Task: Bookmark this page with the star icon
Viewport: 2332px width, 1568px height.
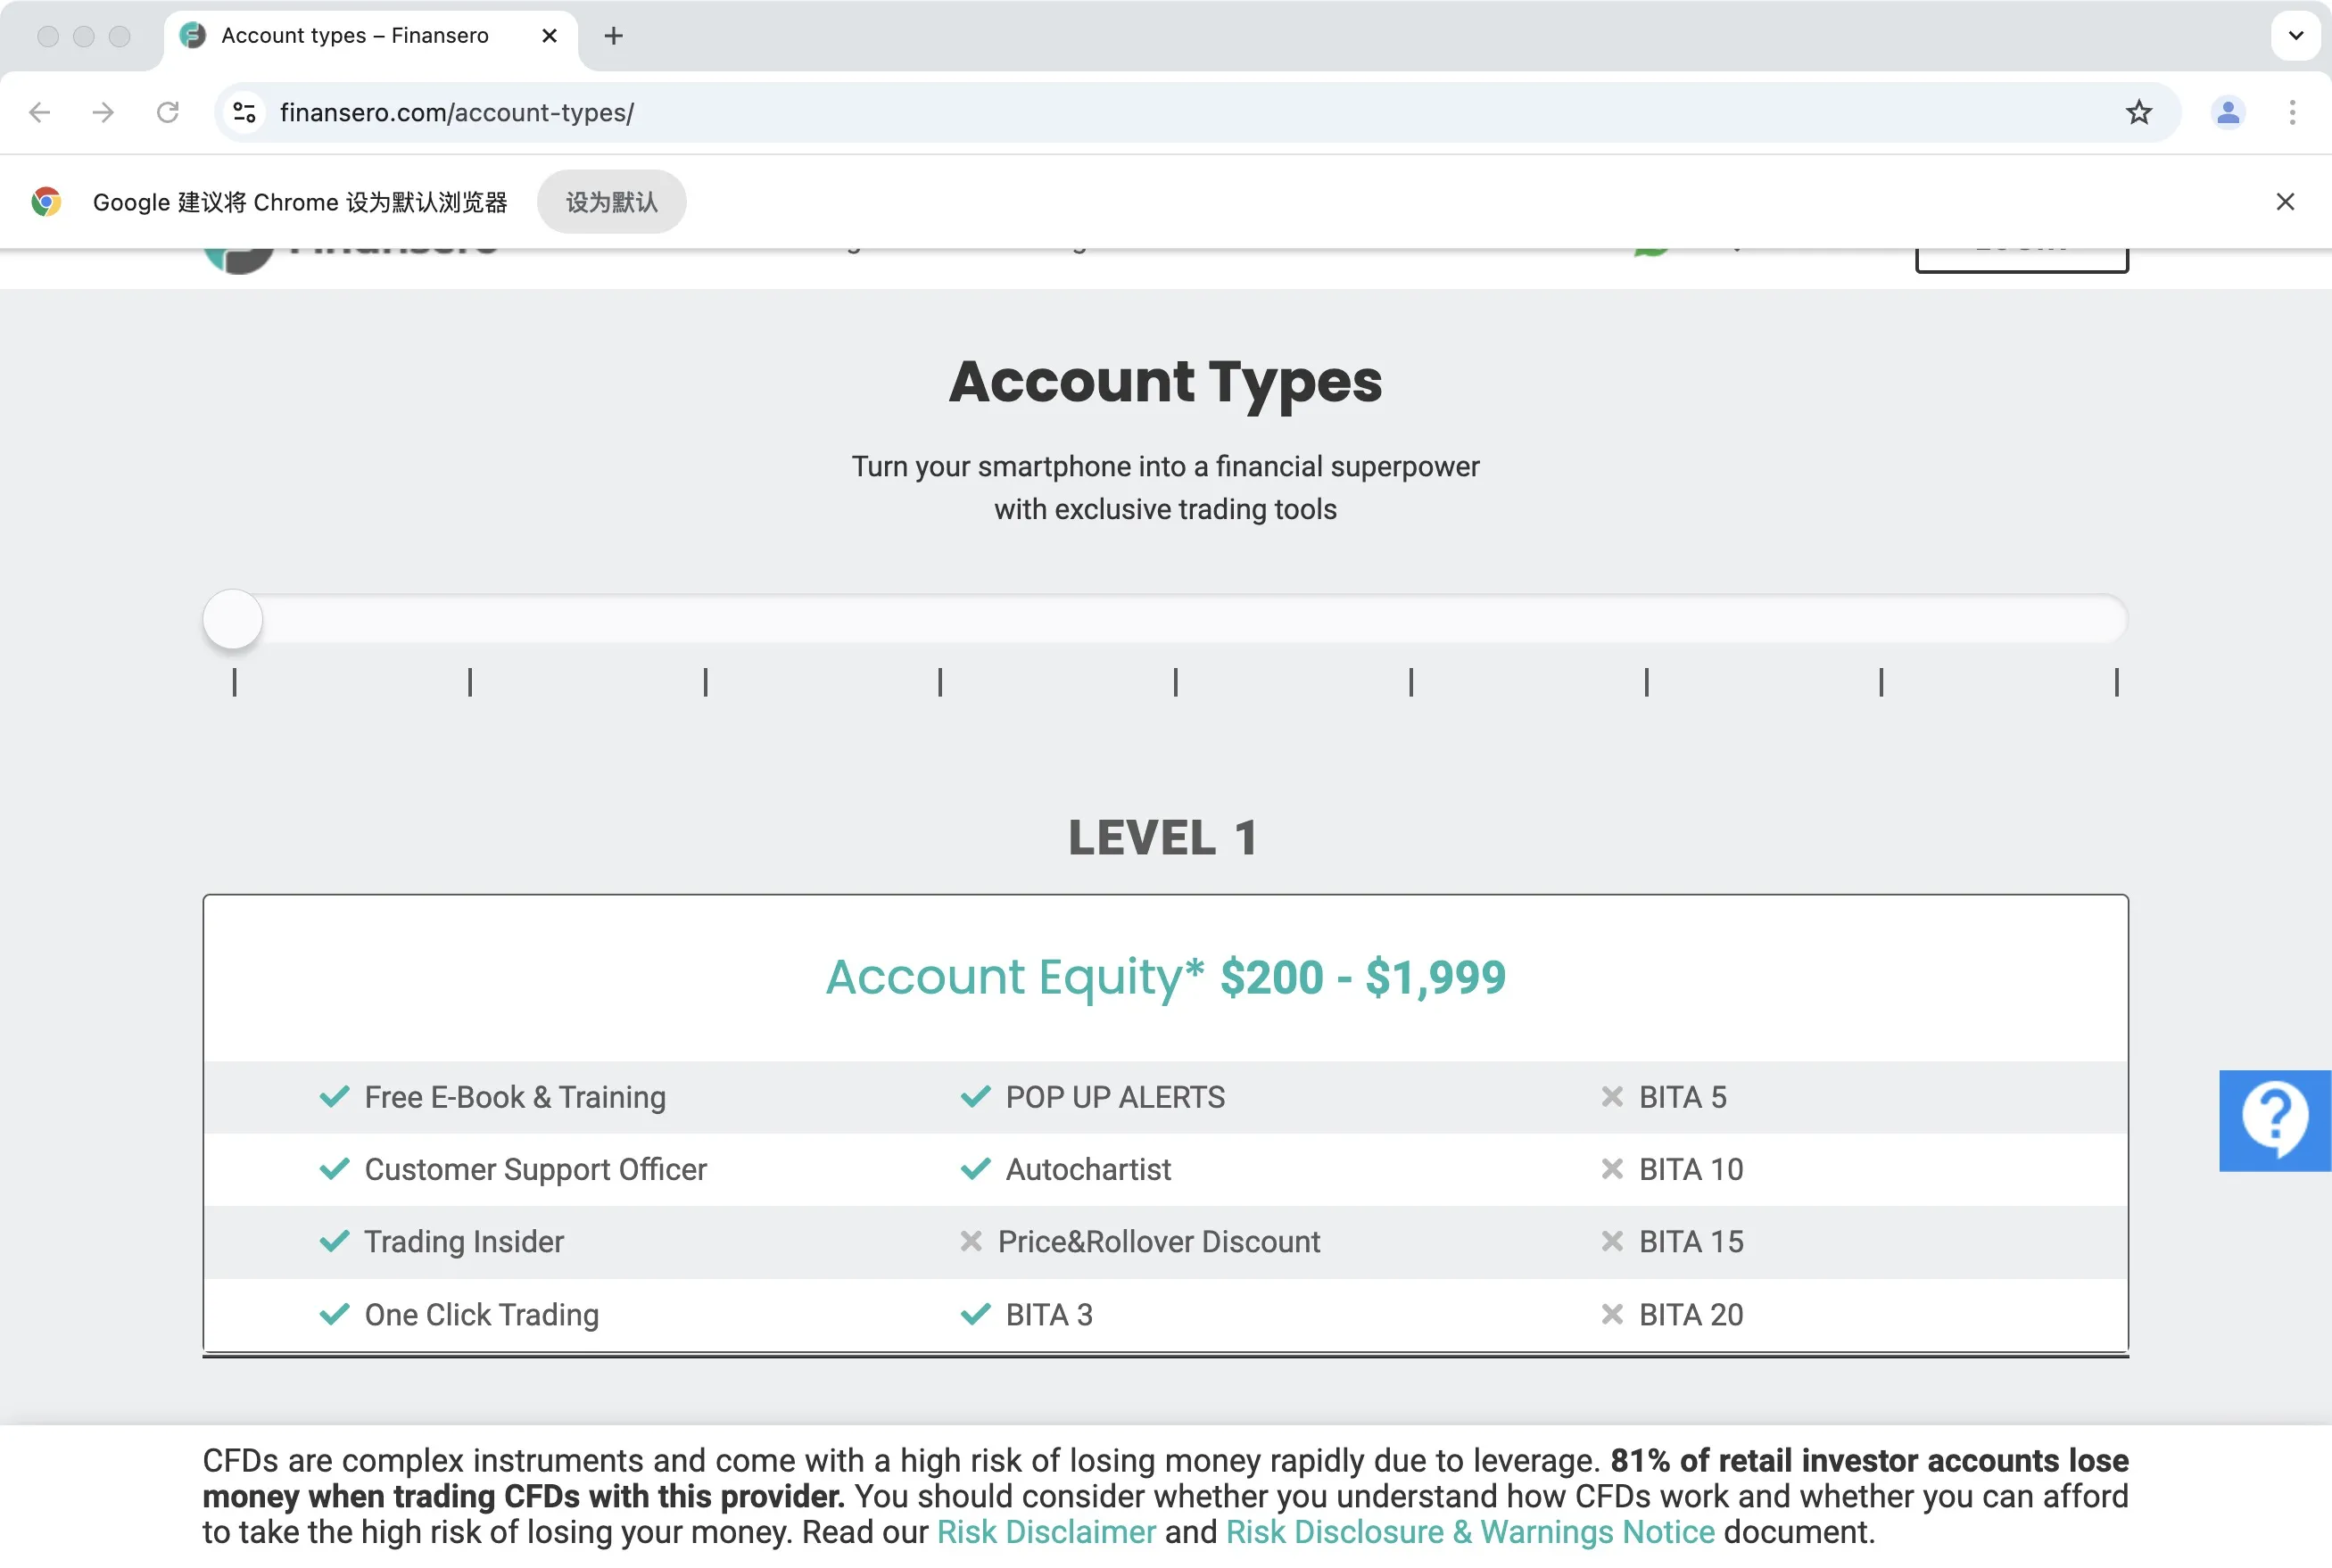Action: pos(2139,112)
